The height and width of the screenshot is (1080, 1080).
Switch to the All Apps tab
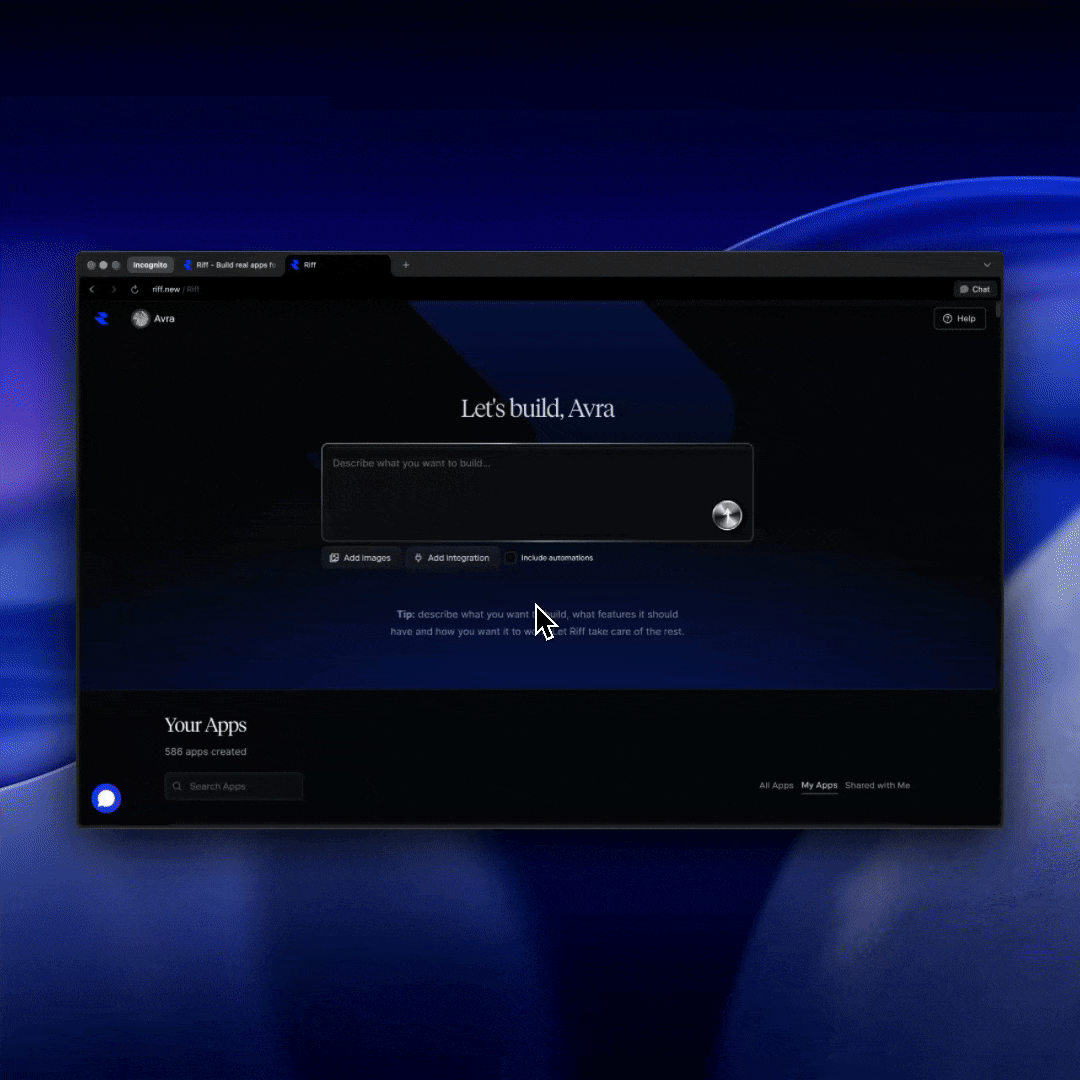[x=776, y=786]
